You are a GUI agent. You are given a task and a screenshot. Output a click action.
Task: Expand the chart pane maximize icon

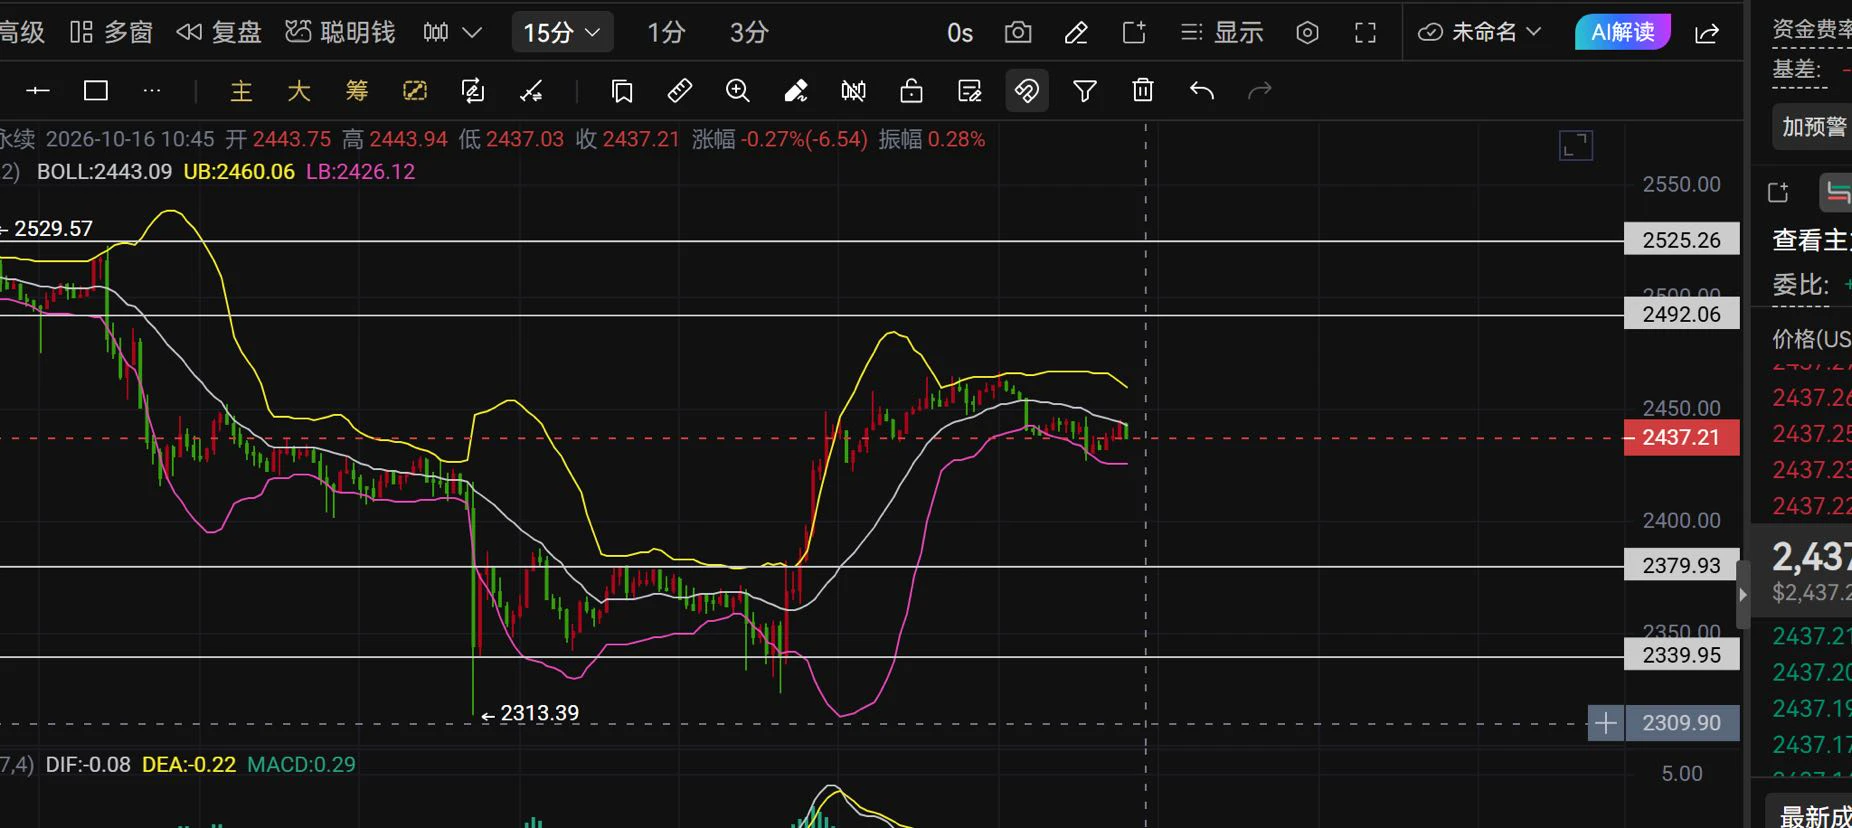click(1576, 146)
